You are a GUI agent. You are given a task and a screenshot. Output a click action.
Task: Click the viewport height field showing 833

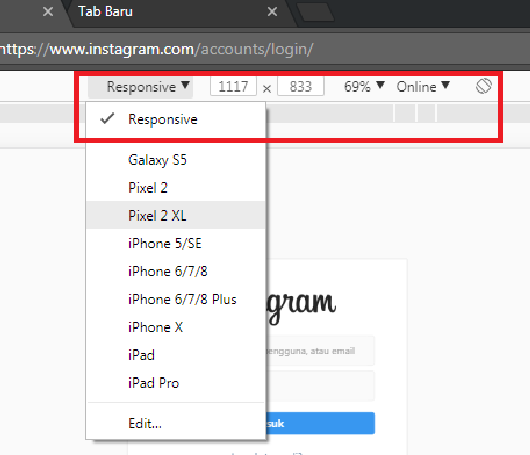(x=300, y=87)
